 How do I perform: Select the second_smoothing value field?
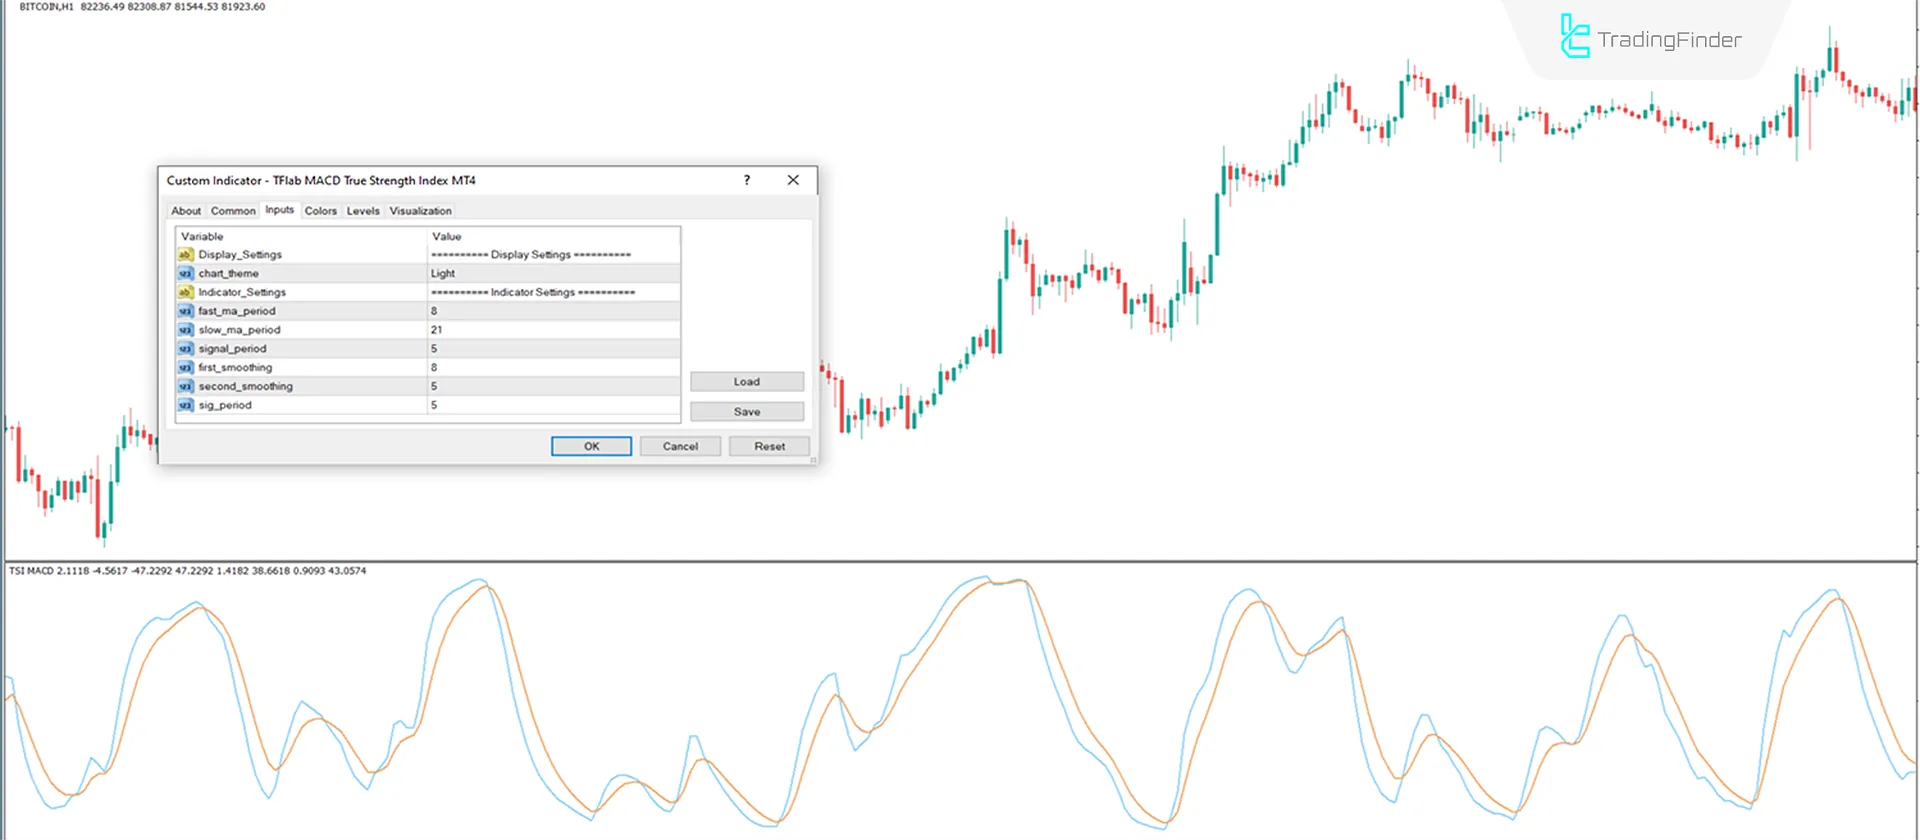tap(553, 386)
